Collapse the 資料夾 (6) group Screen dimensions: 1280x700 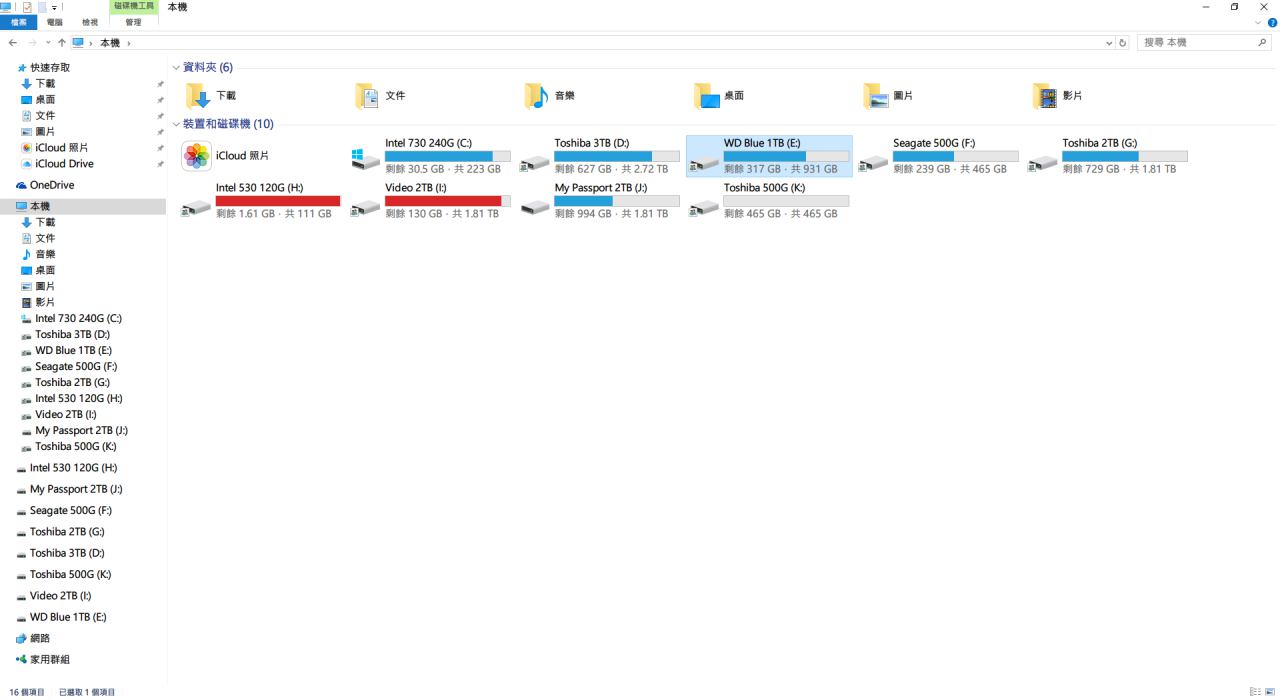coord(176,67)
